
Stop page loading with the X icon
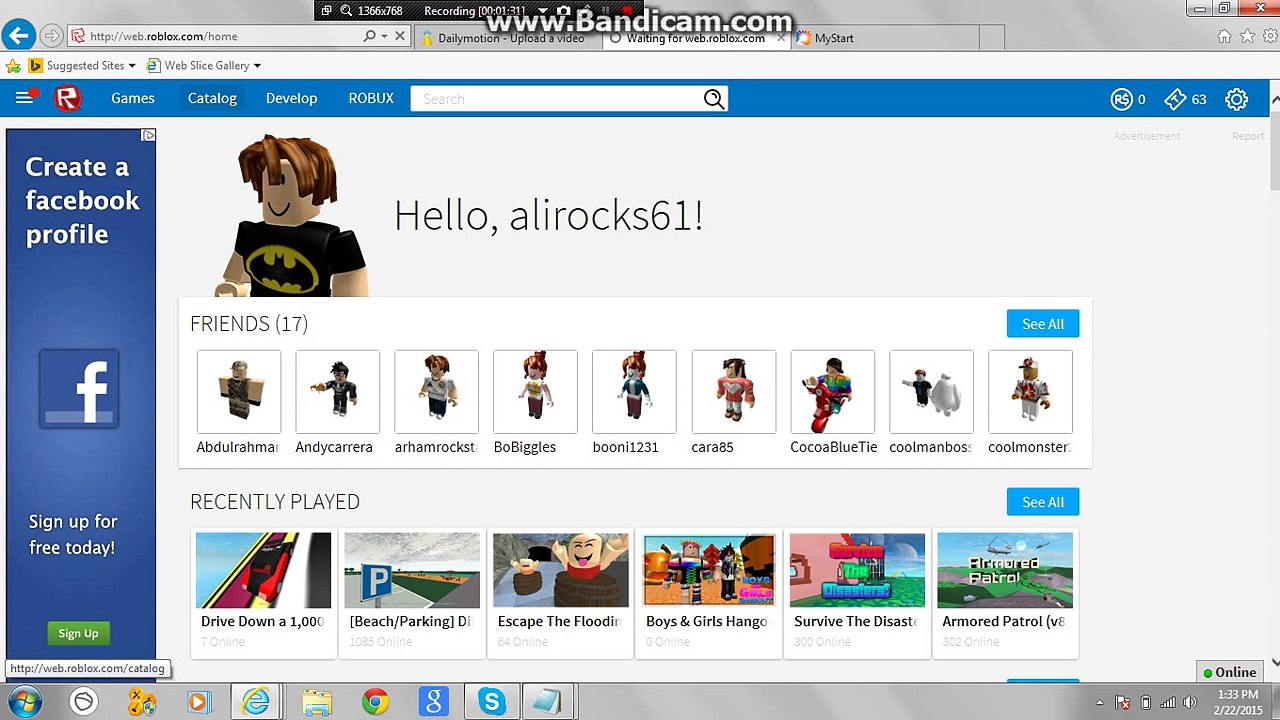click(400, 36)
